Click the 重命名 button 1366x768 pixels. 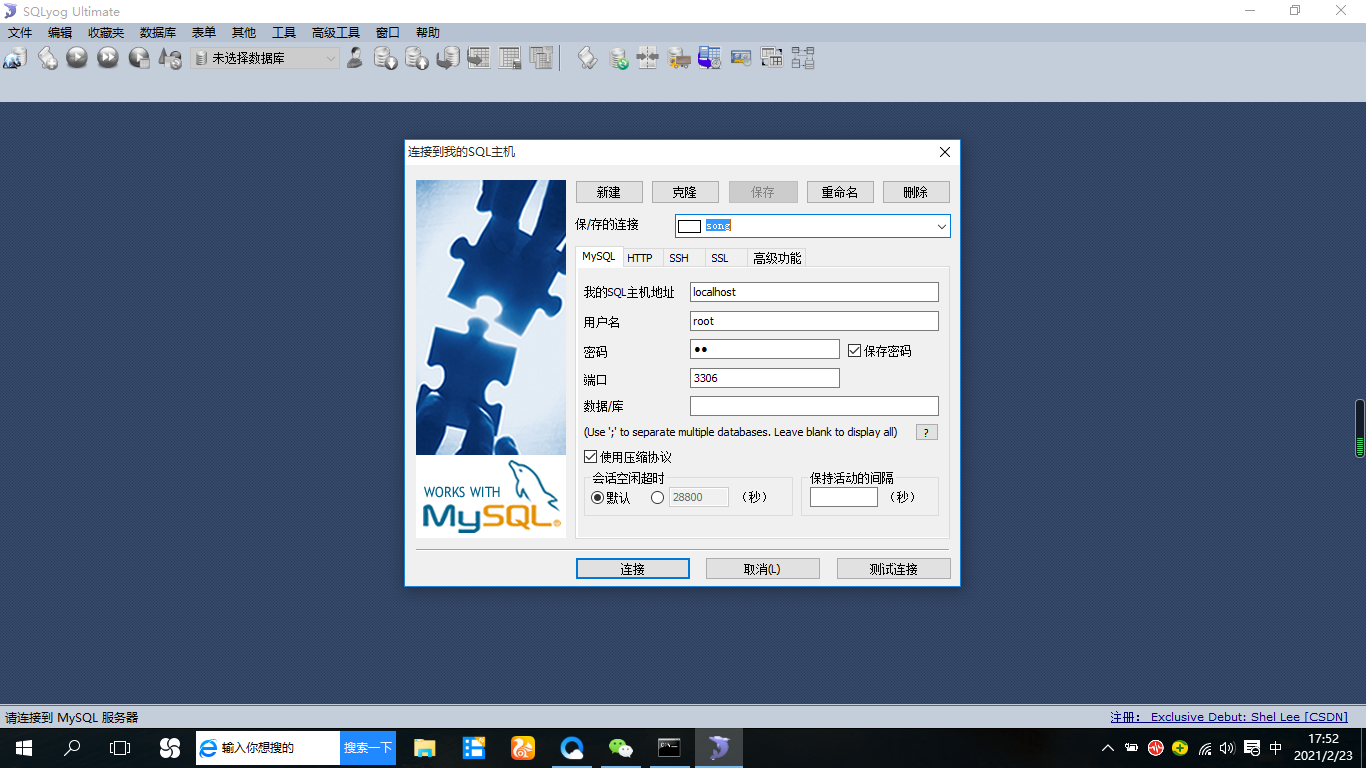coord(840,192)
